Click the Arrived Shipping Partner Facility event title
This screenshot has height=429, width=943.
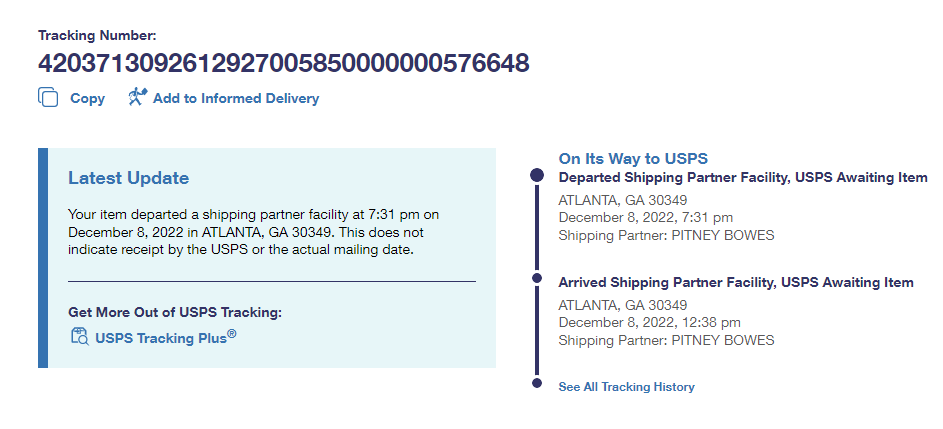pos(735,282)
